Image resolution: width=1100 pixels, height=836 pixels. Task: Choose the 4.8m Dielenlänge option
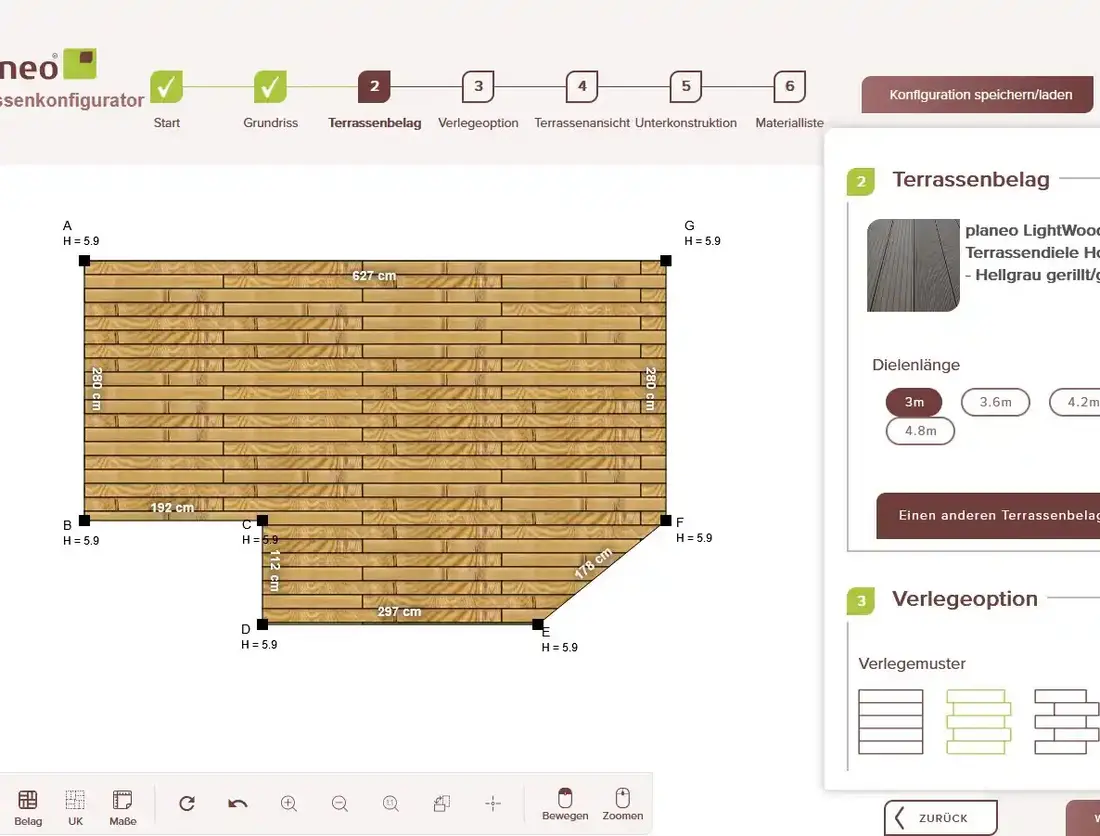tap(920, 431)
